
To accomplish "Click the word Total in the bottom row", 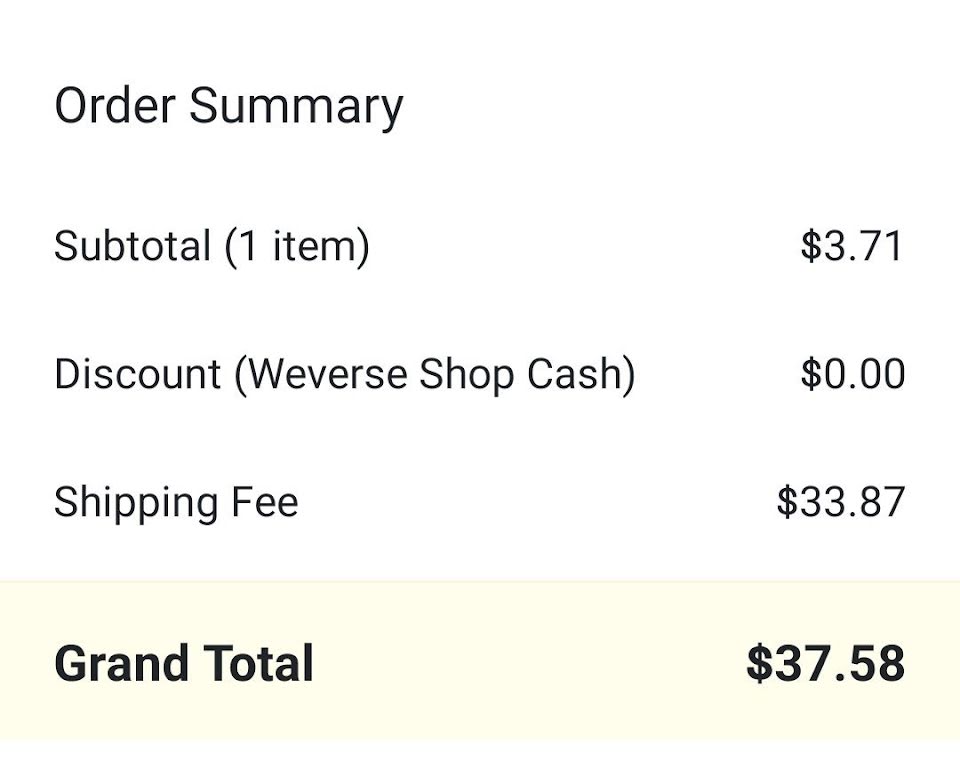I will pyautogui.click(x=258, y=664).
